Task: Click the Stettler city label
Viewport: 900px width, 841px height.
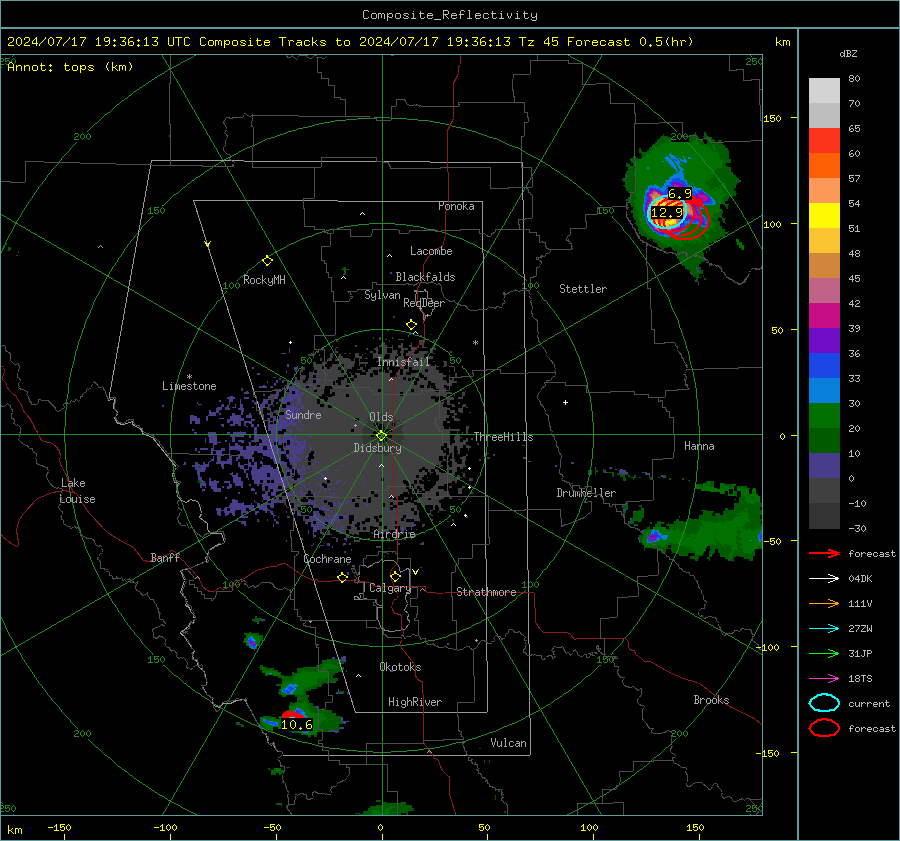Action: pos(583,289)
